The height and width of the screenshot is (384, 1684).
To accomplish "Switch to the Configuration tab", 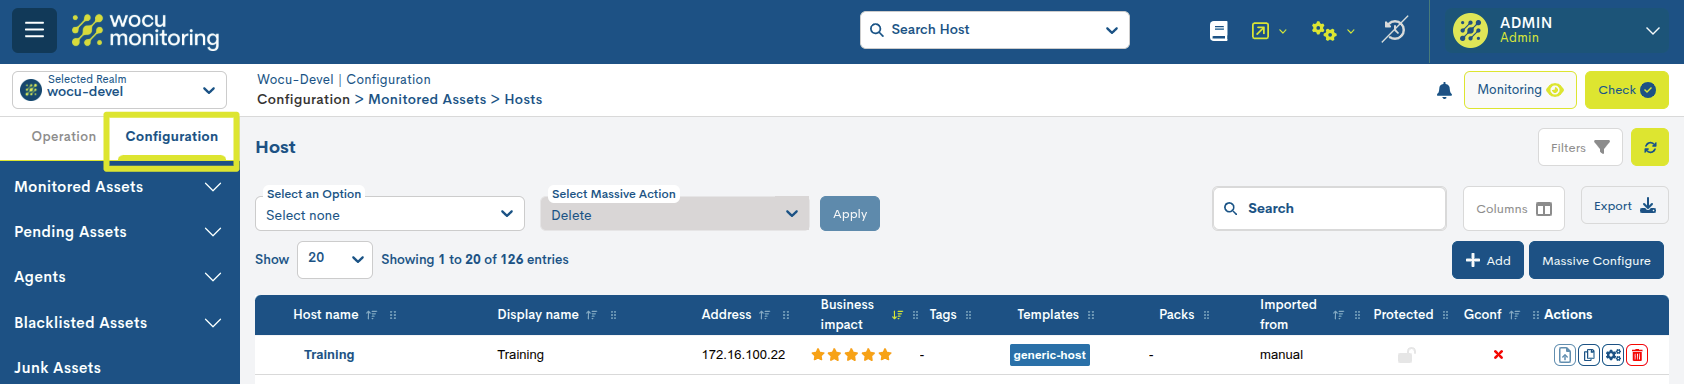I will coord(172,137).
